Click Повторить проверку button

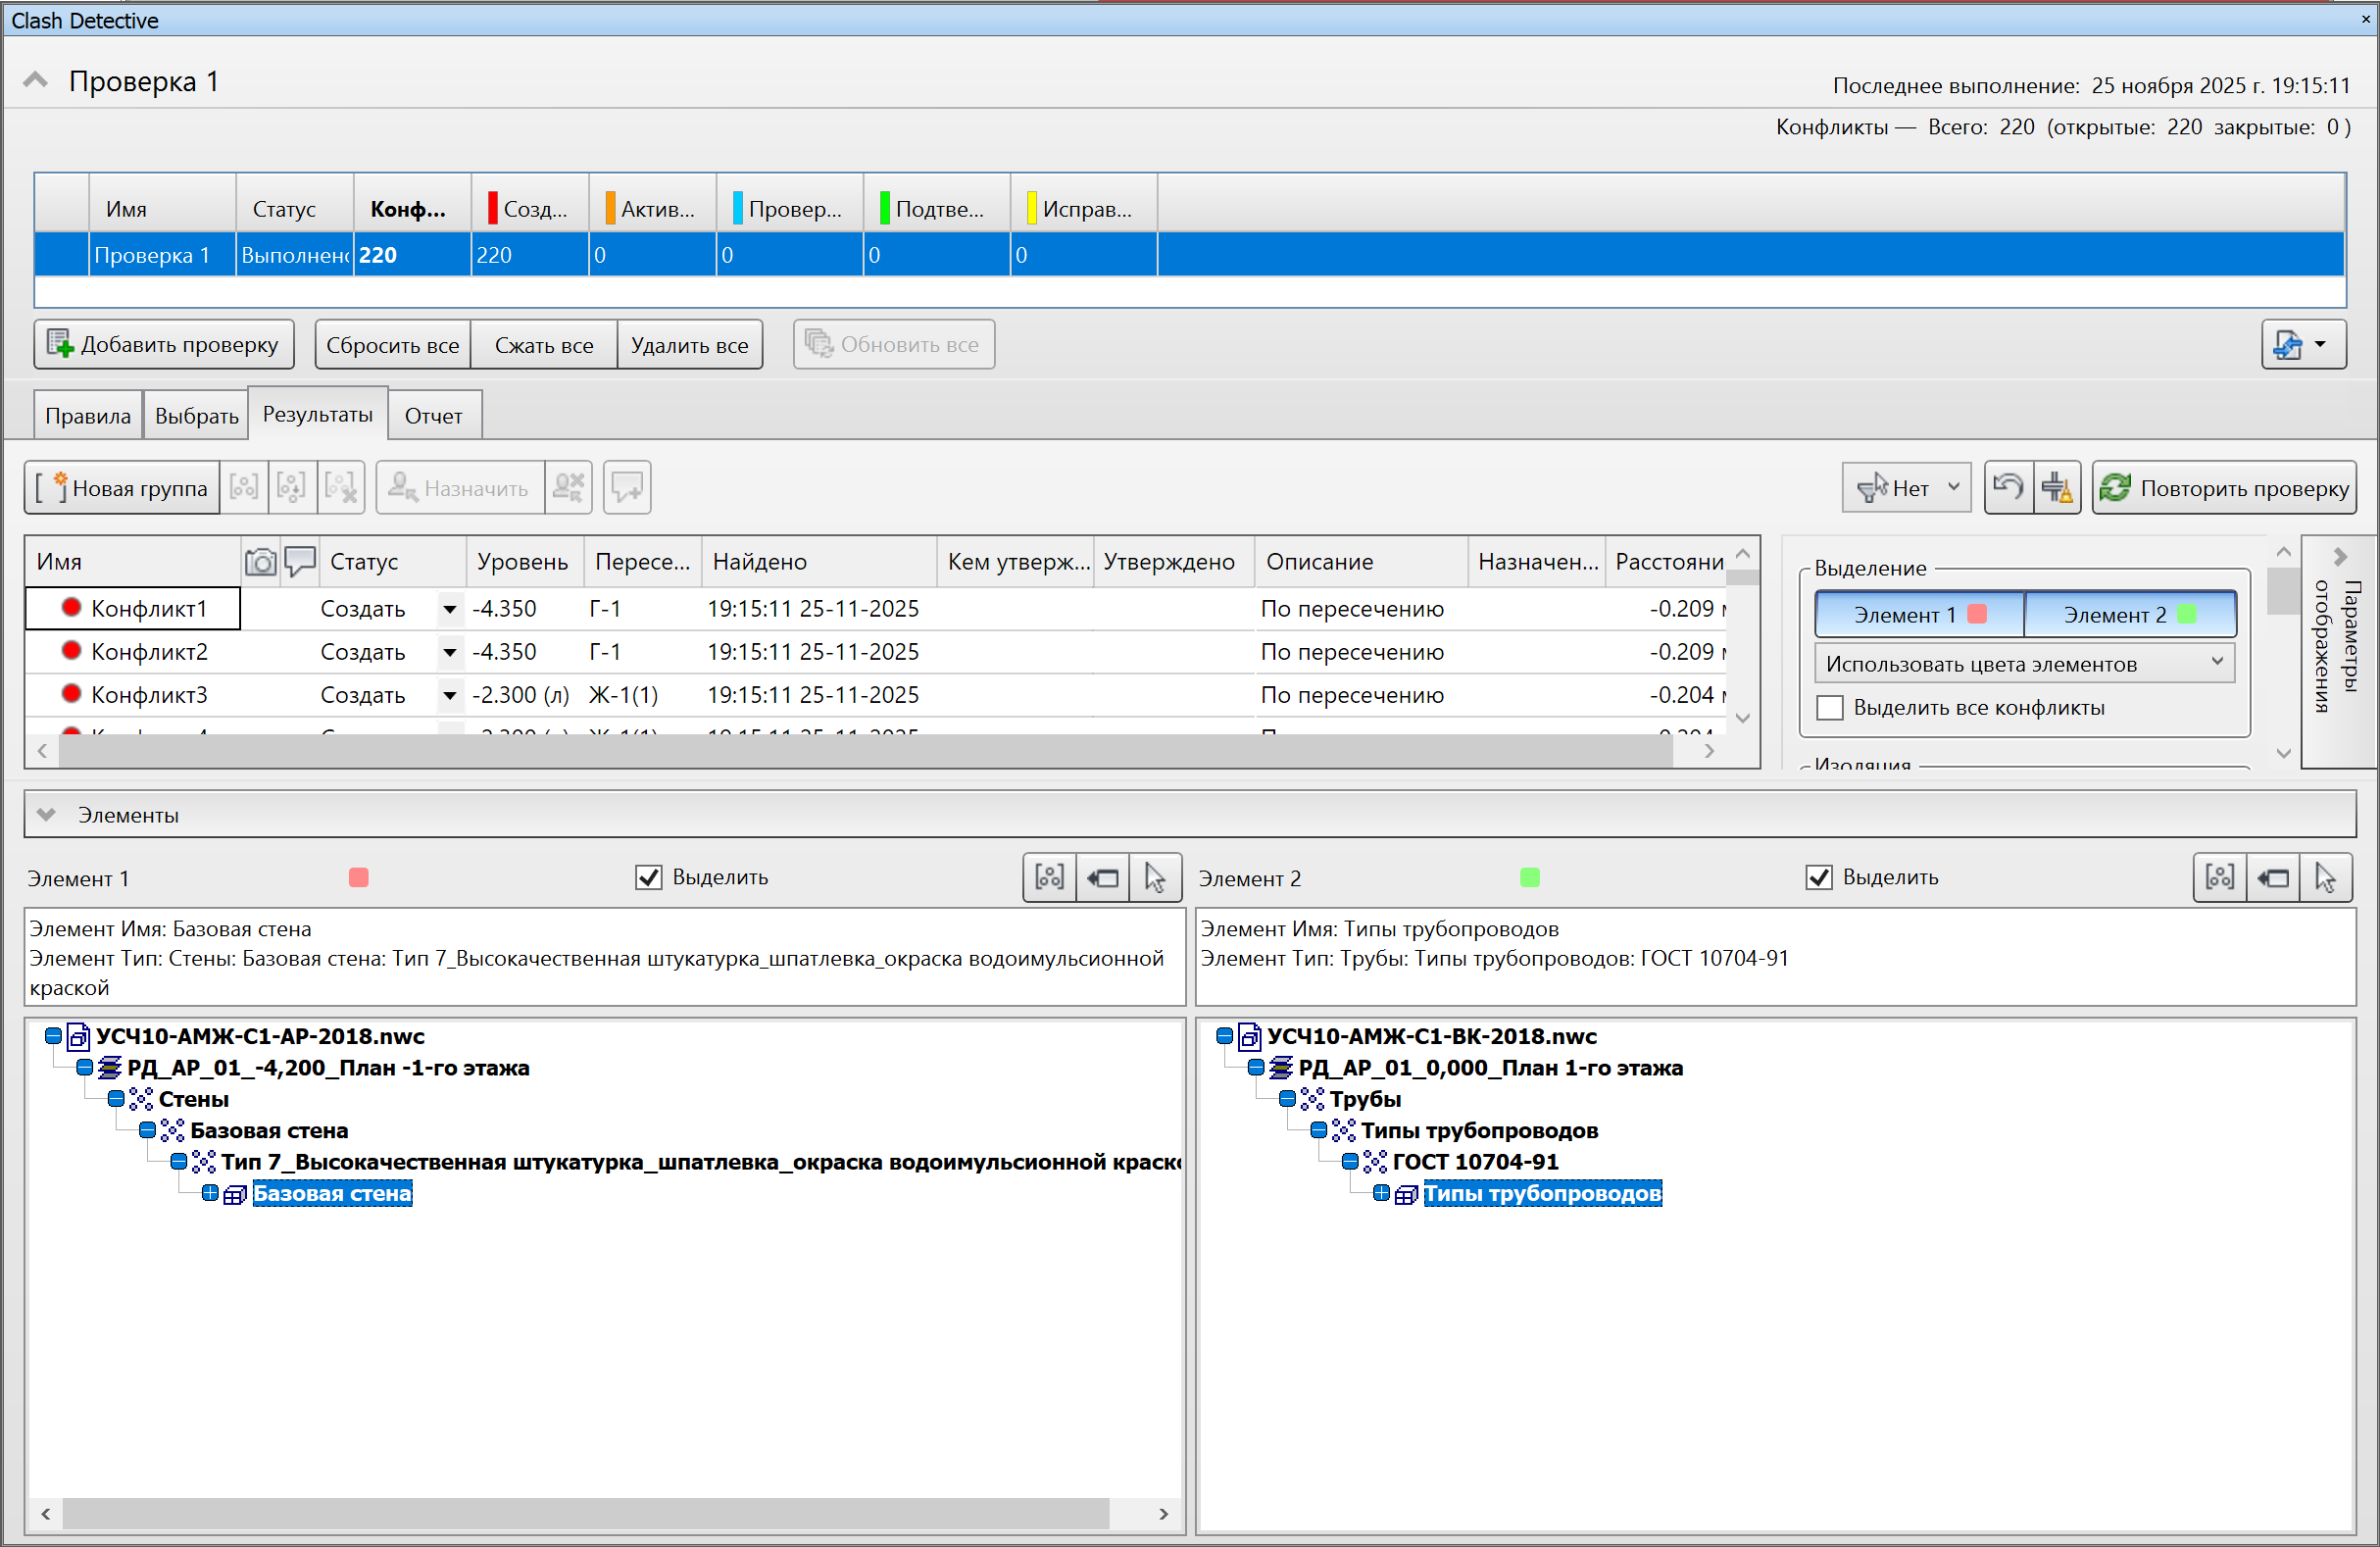[2224, 487]
